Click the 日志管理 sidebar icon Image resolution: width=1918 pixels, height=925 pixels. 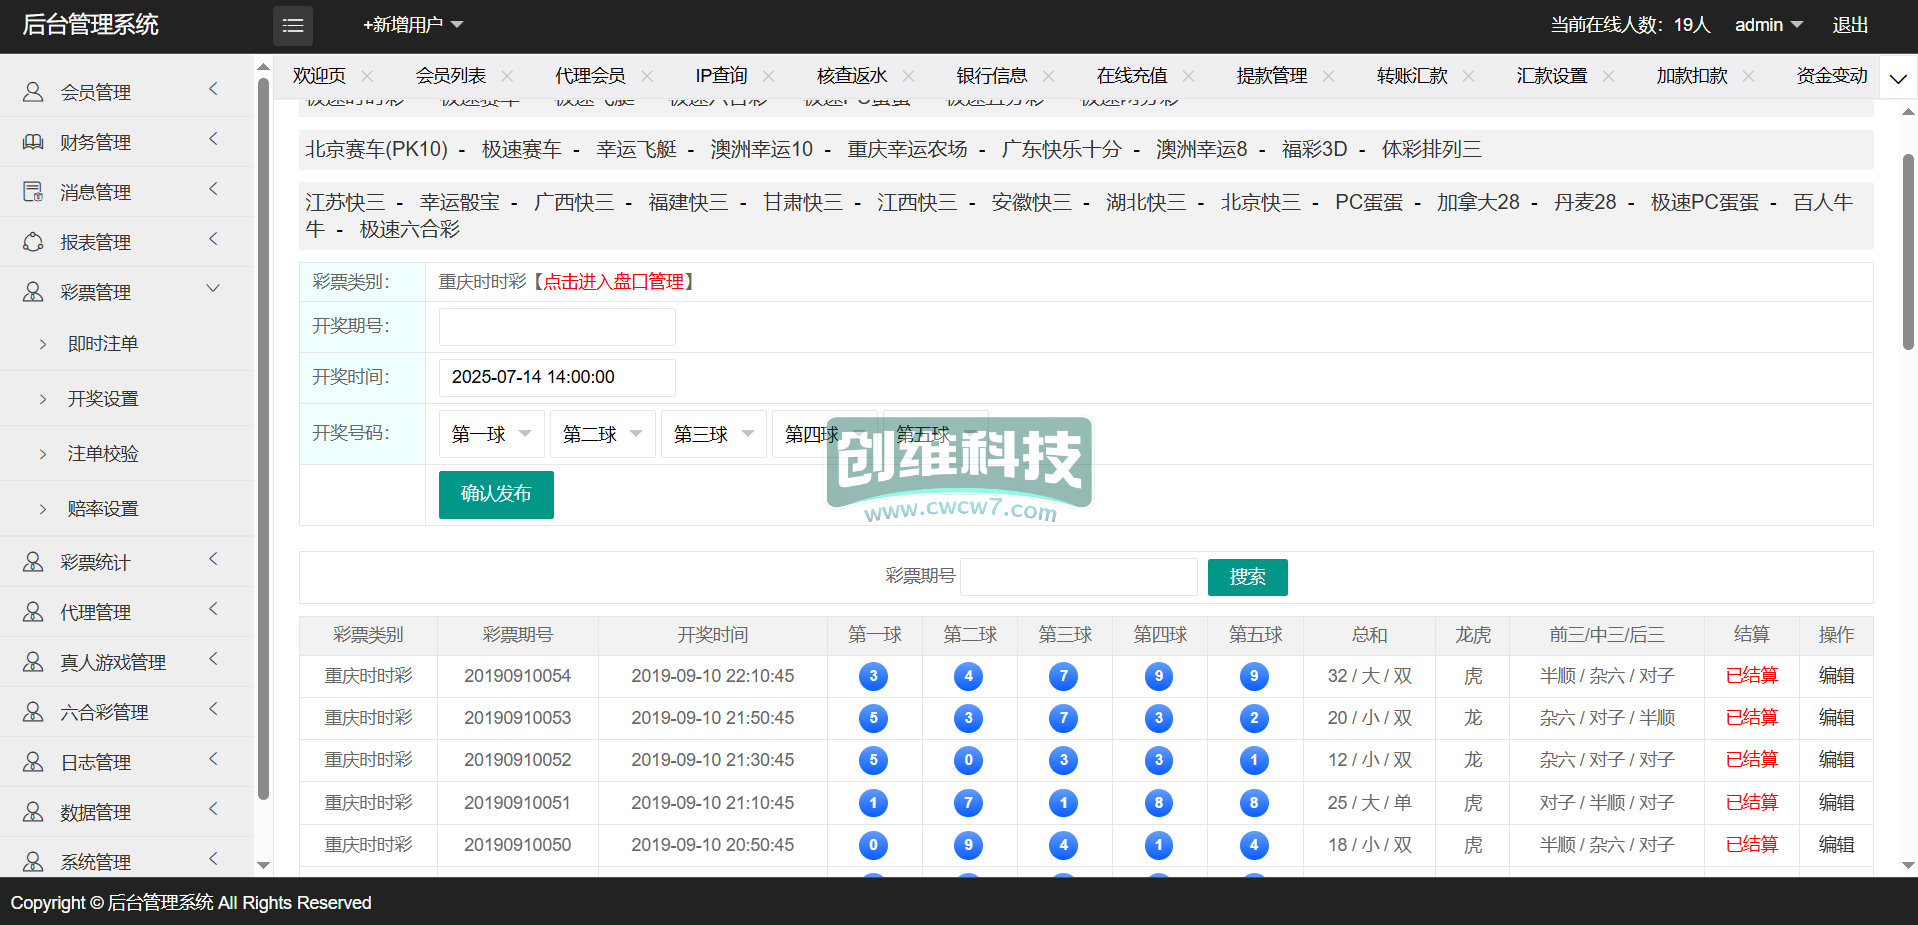(x=33, y=762)
